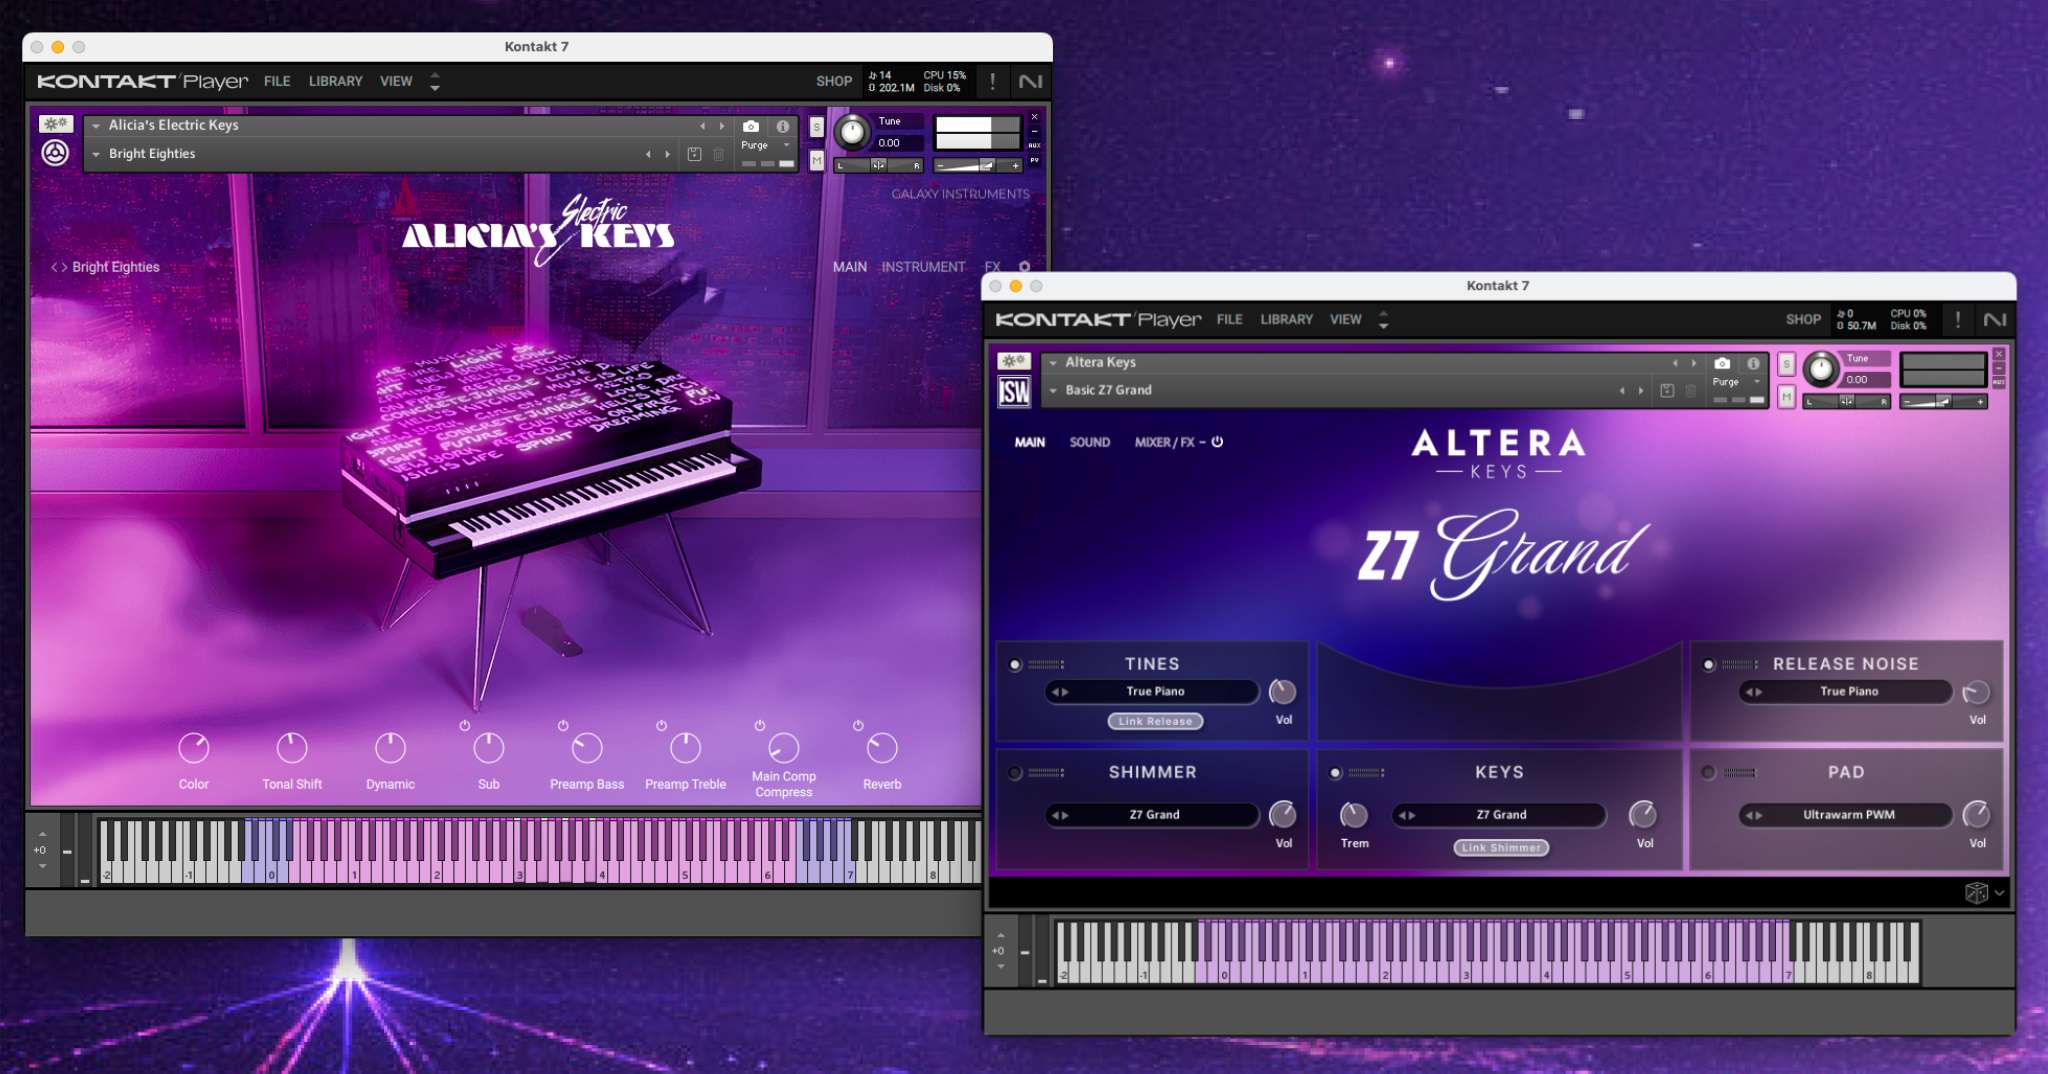The image size is (2048, 1074).
Task: Click the previous arrow on True Piano tines selector
Action: click(1054, 692)
